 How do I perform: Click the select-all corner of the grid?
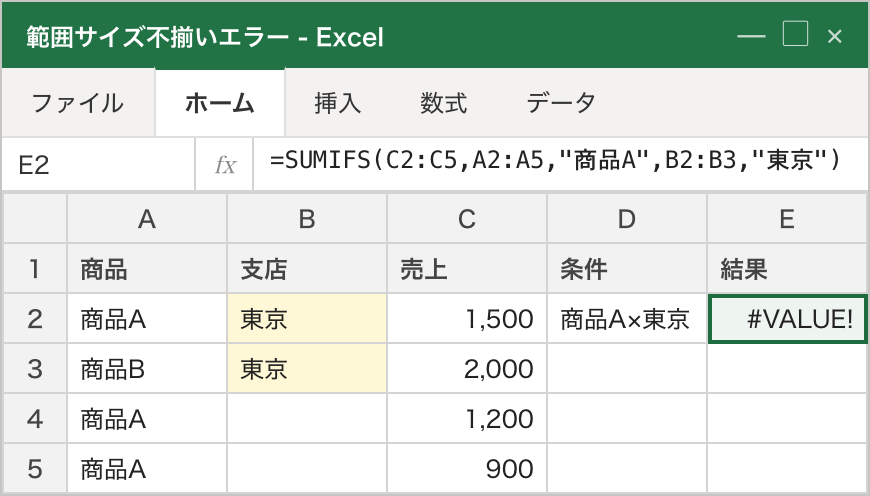pos(35,219)
